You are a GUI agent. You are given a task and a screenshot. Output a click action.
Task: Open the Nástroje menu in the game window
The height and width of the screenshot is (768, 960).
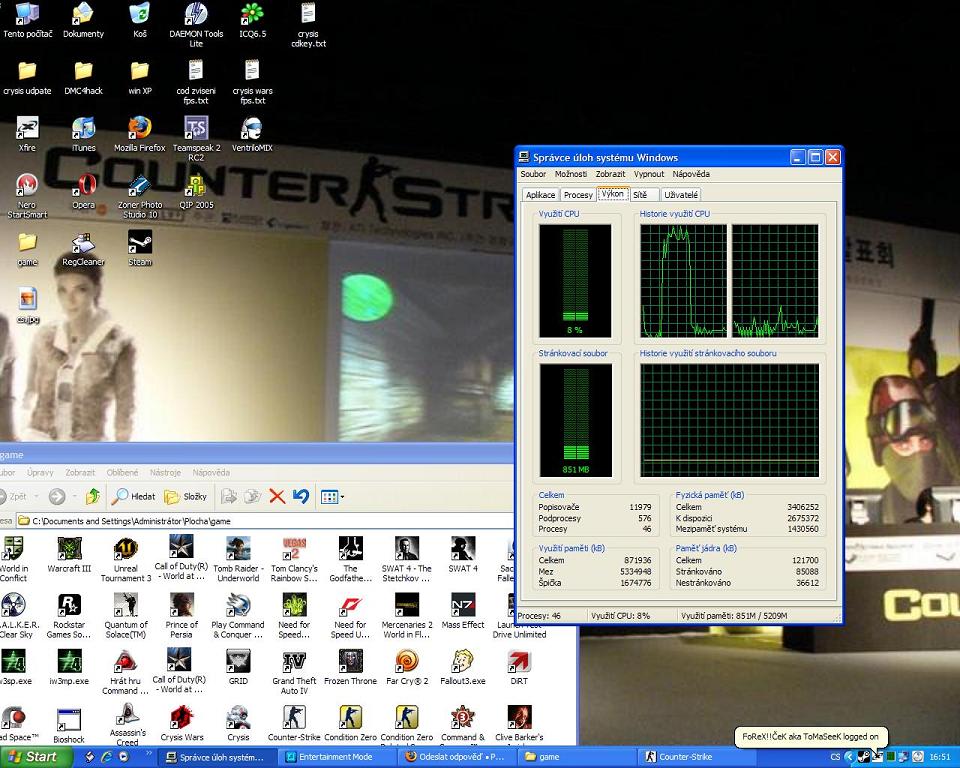(x=165, y=472)
